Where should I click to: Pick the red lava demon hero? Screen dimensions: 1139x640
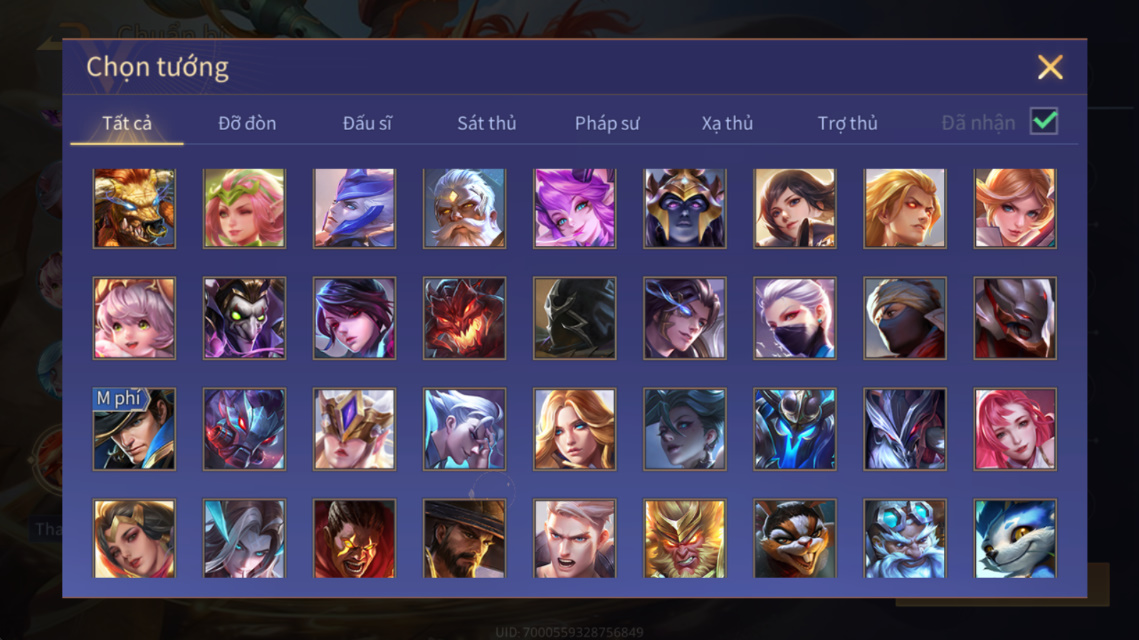464,318
